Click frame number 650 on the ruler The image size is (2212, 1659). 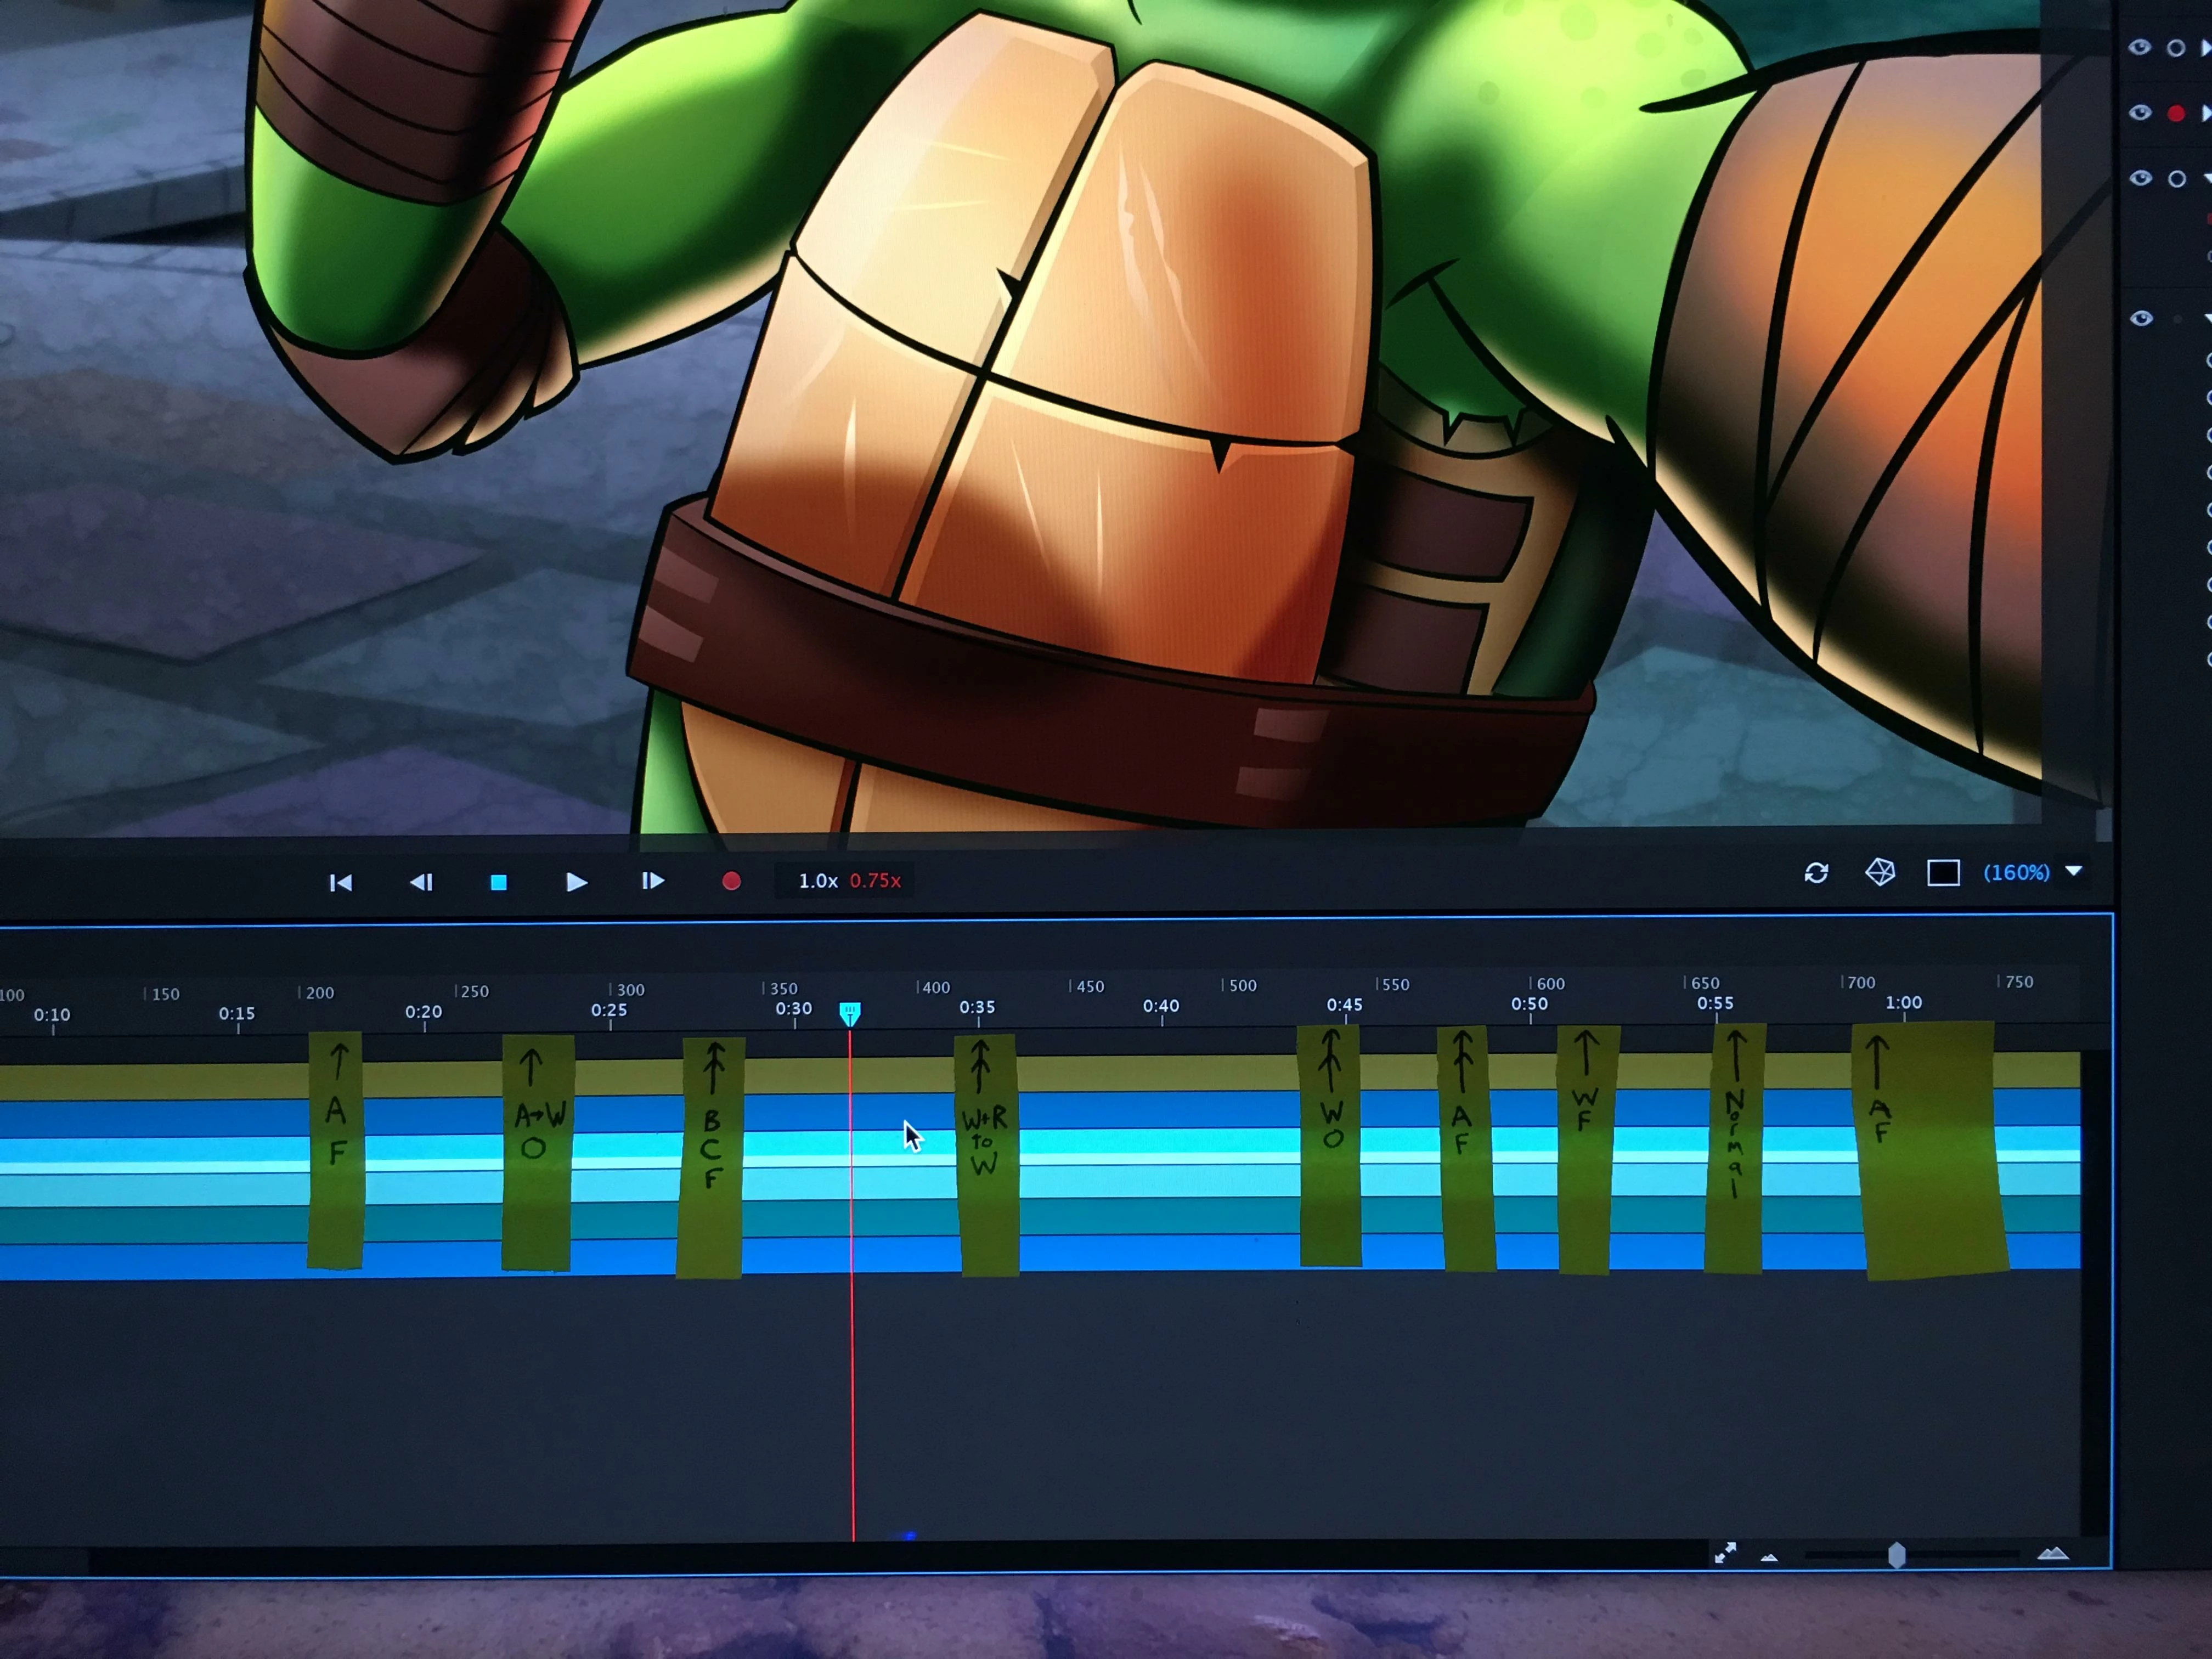[1706, 983]
